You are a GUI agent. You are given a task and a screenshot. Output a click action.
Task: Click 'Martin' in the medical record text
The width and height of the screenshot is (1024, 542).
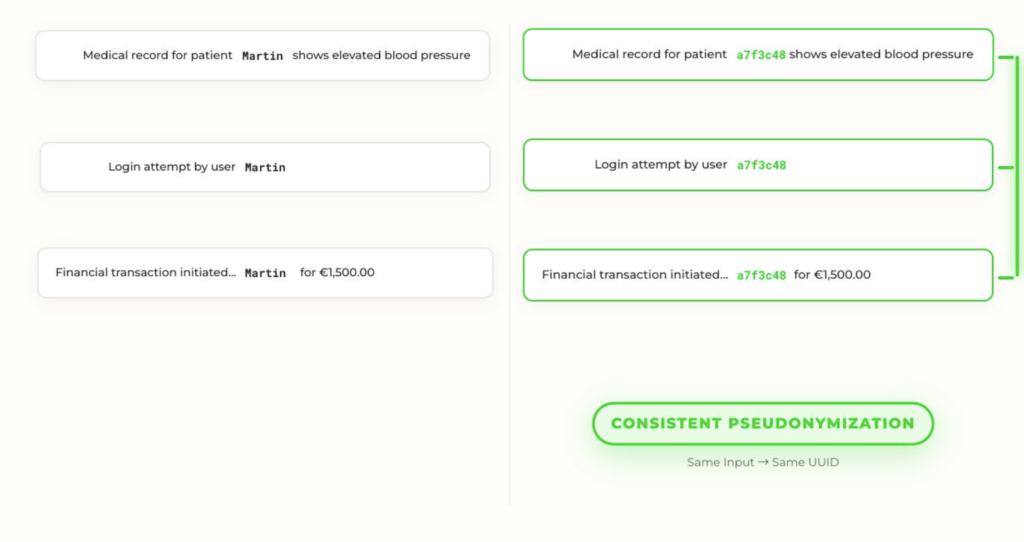tap(263, 56)
